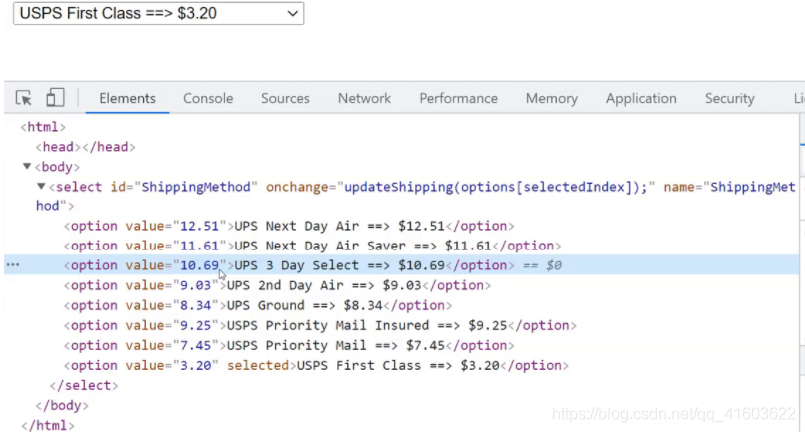
Task: Open the Sources tab
Action: (x=285, y=98)
